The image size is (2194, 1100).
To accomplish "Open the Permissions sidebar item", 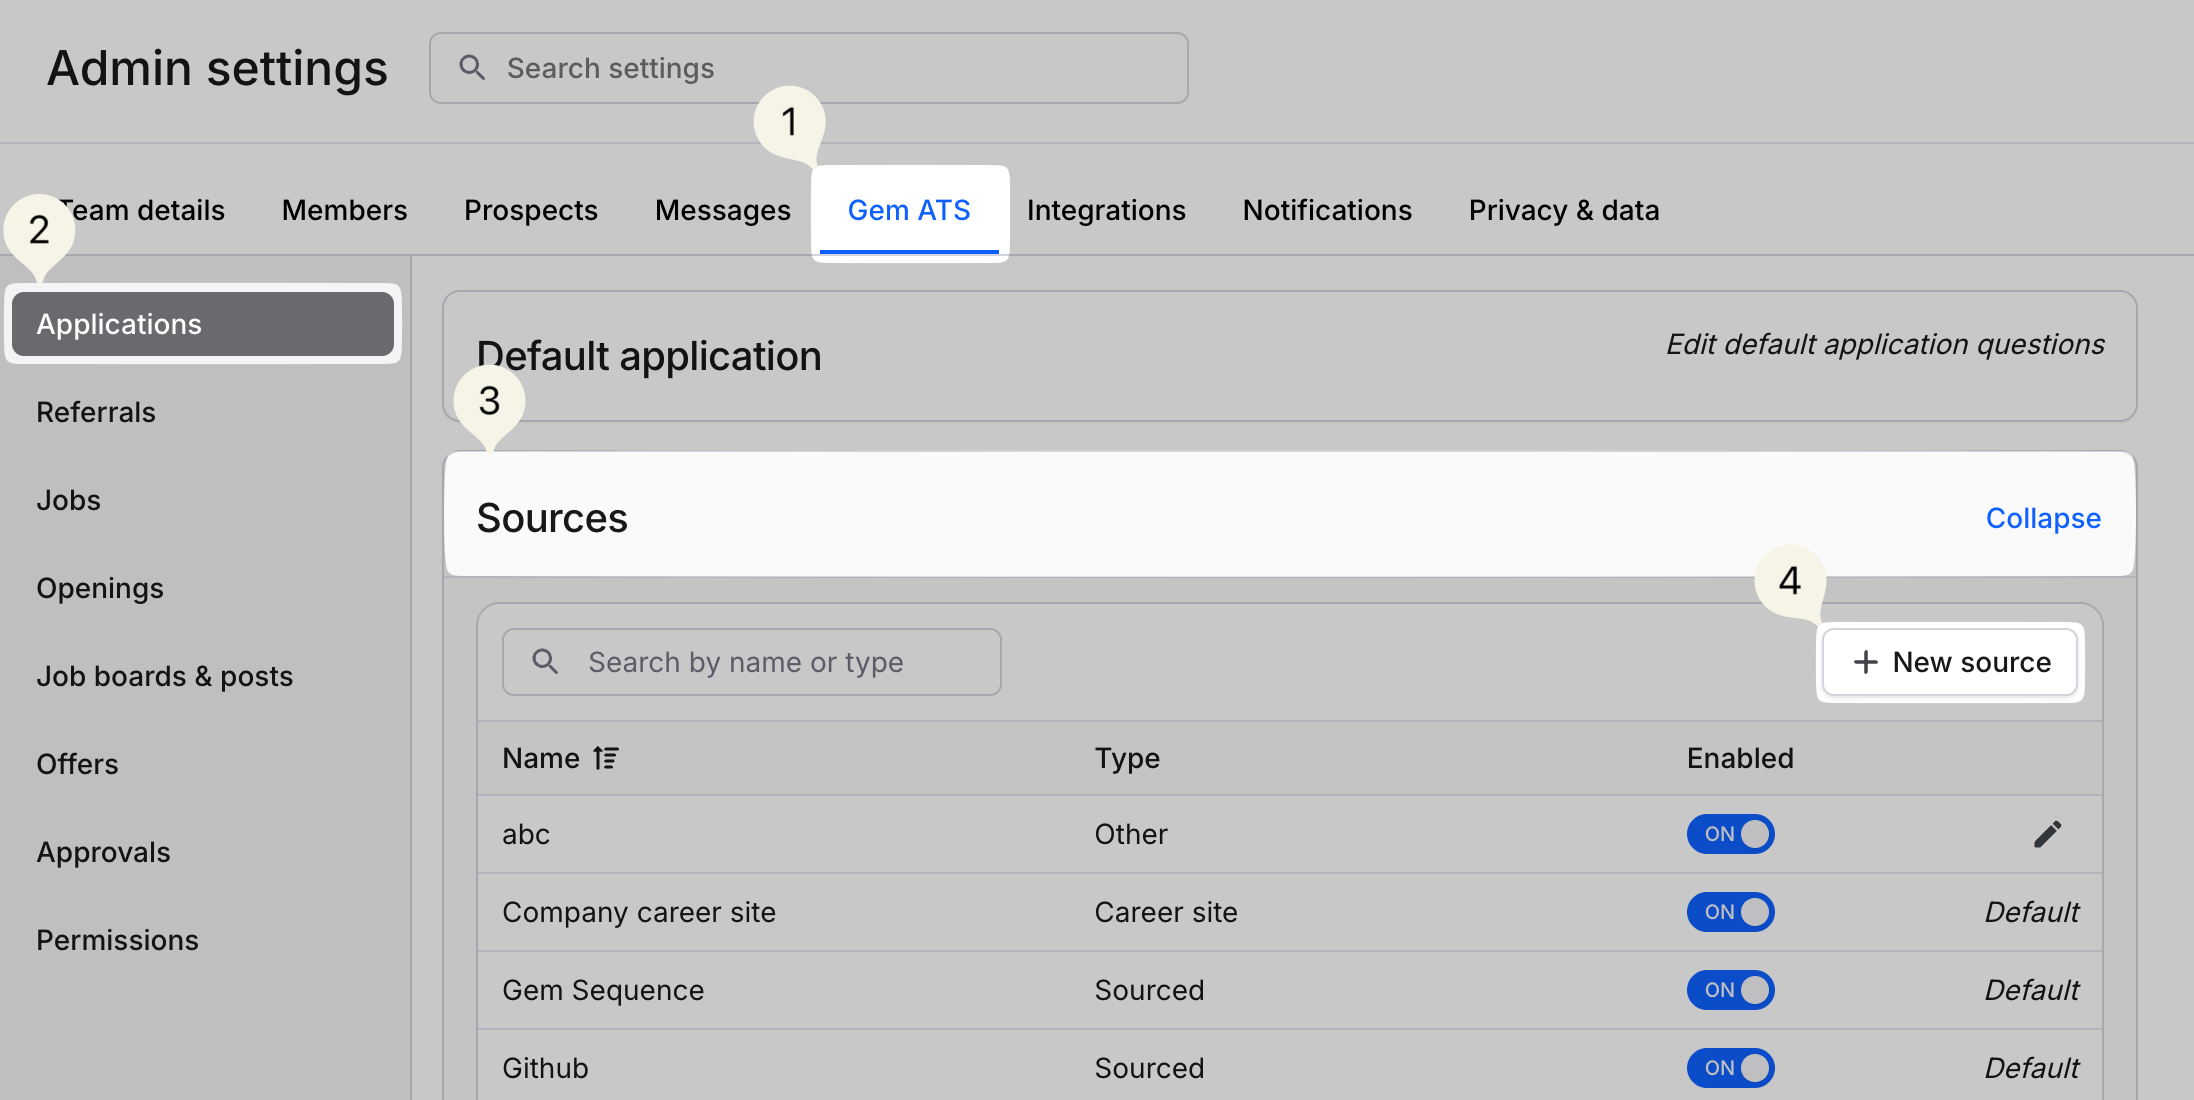I will [118, 940].
